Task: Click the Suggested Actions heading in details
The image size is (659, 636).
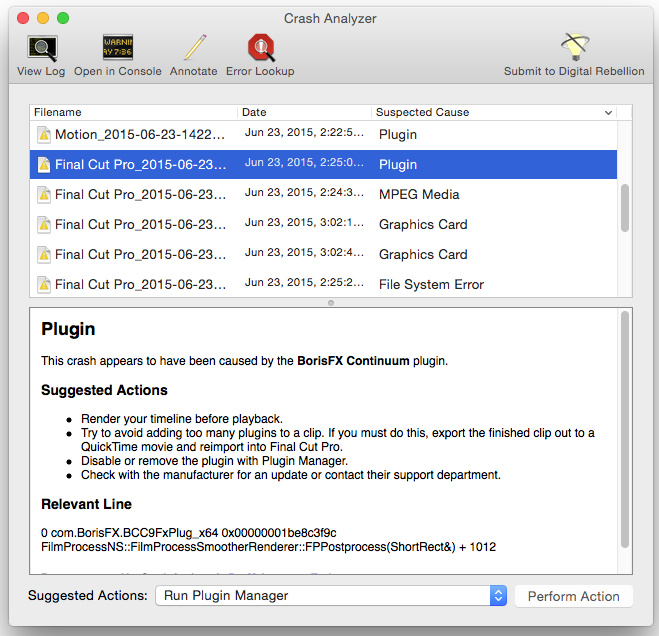Action: 104,390
